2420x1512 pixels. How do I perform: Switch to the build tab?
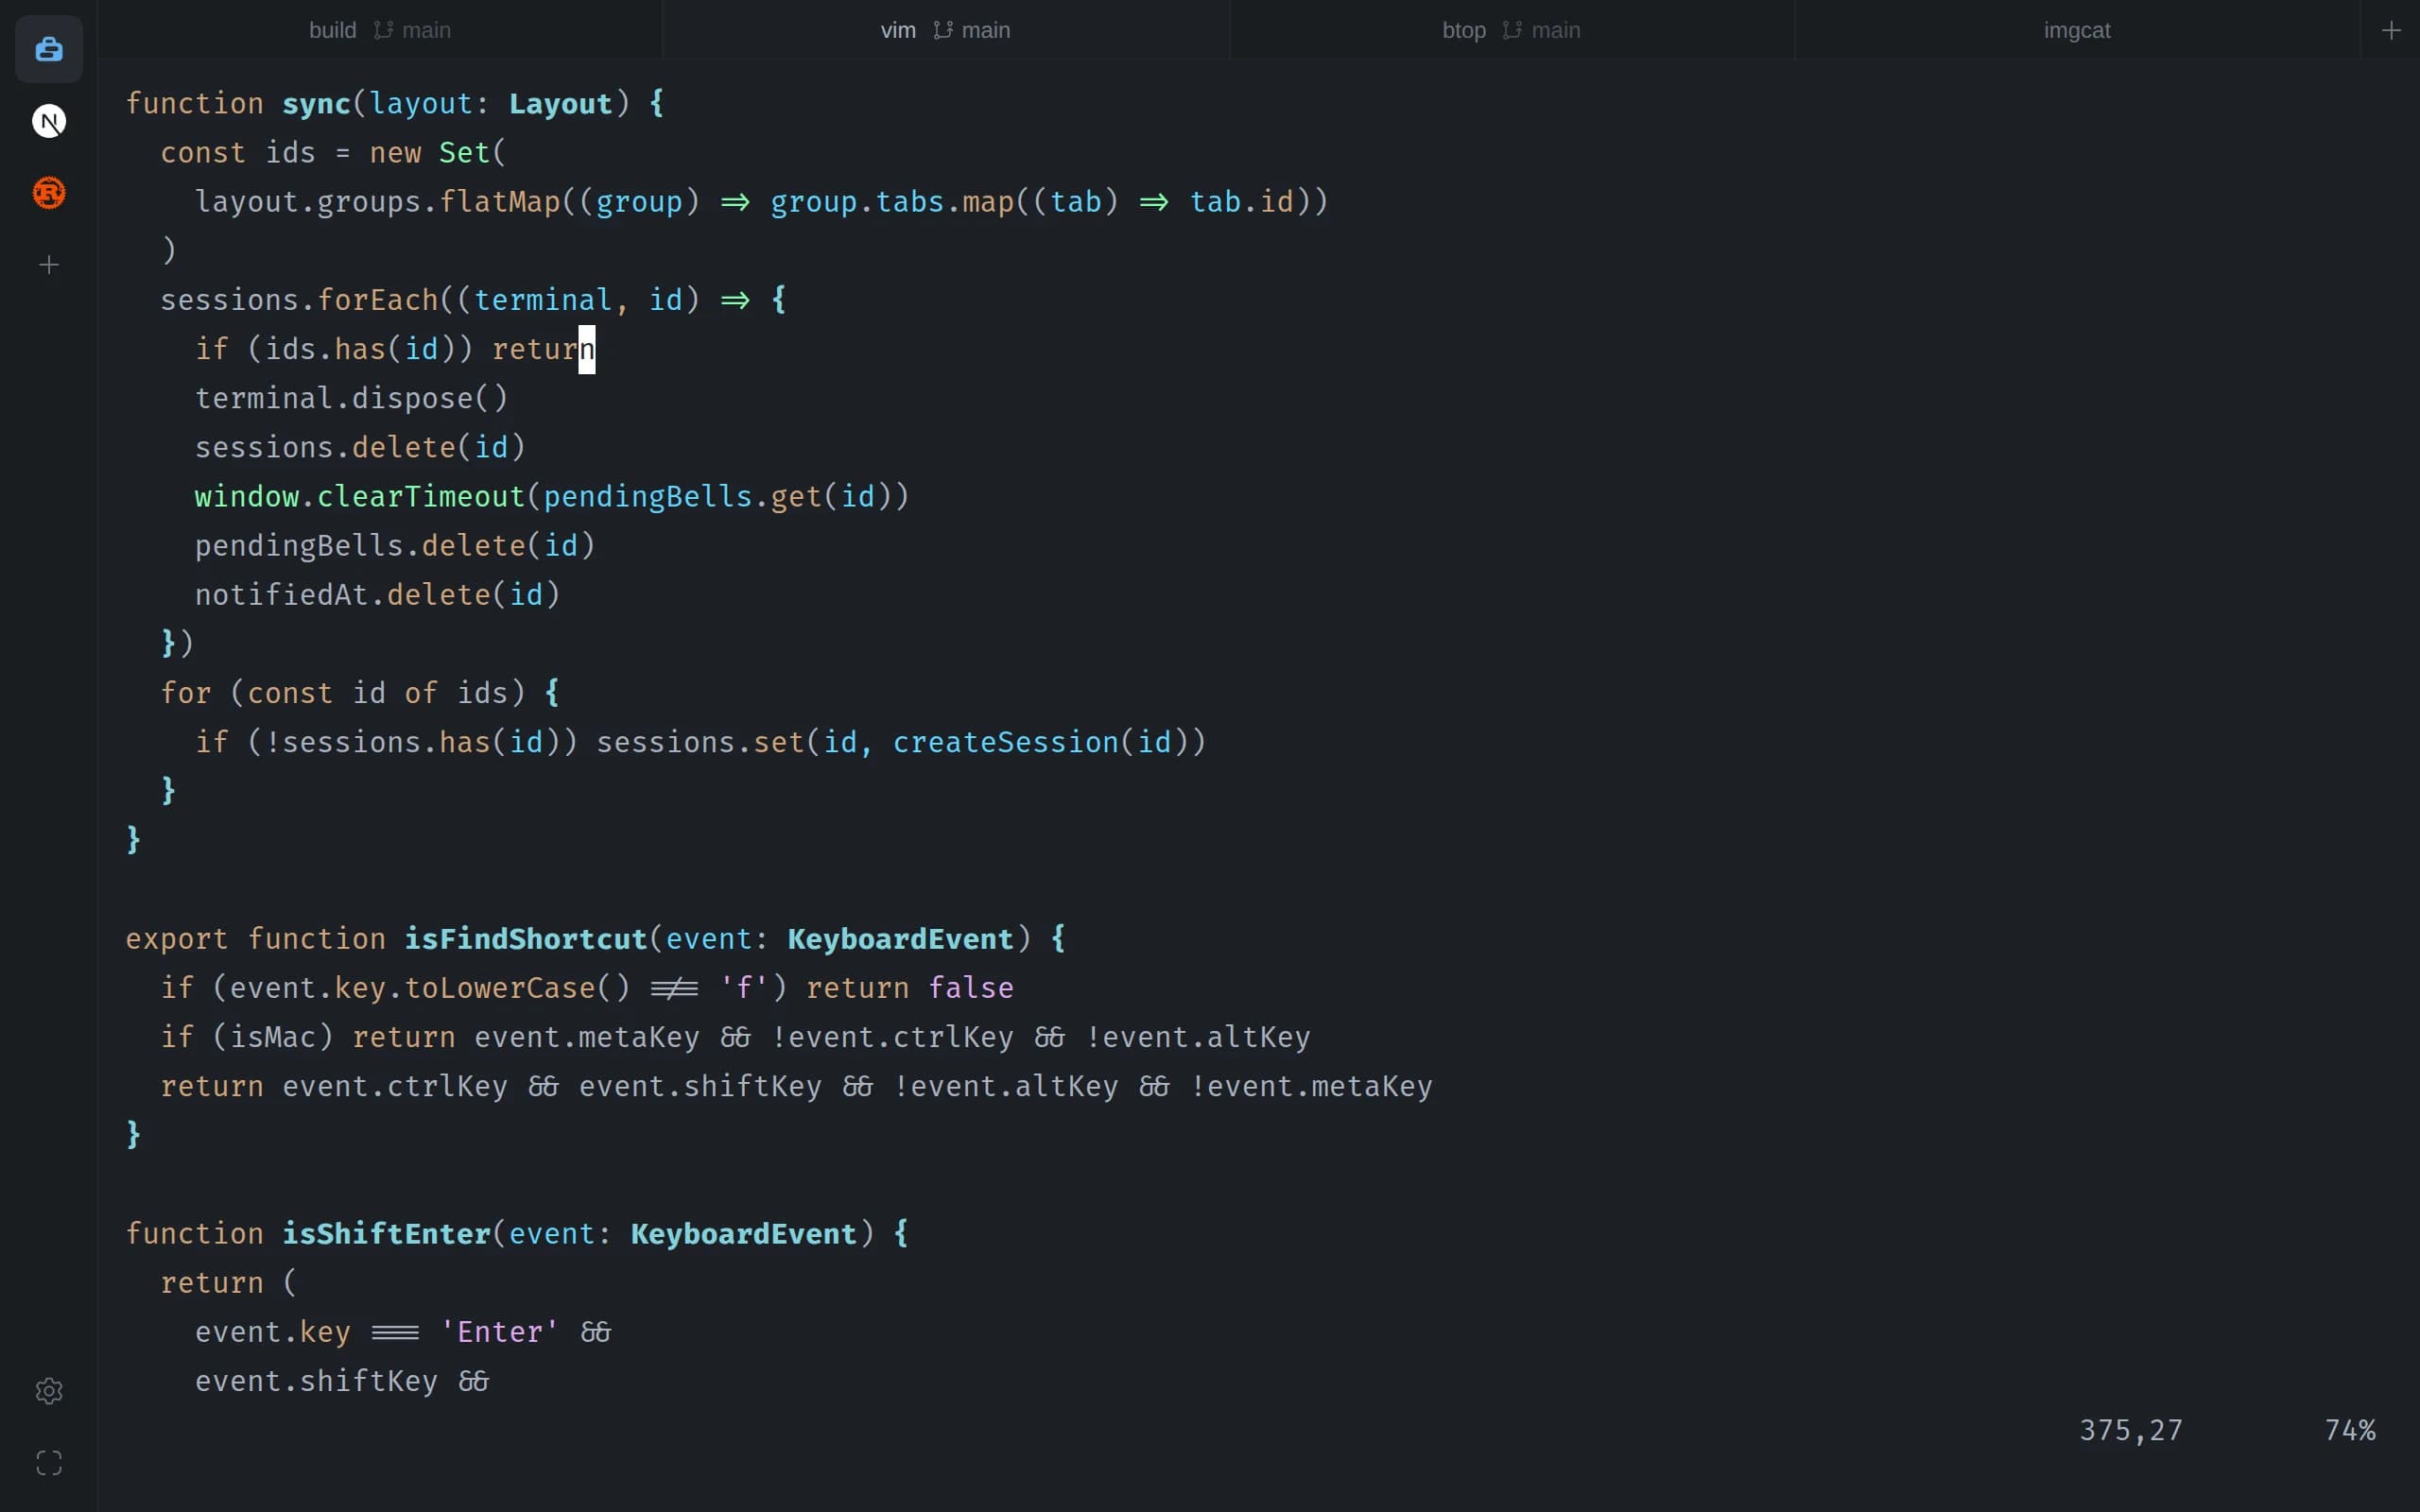[x=380, y=30]
